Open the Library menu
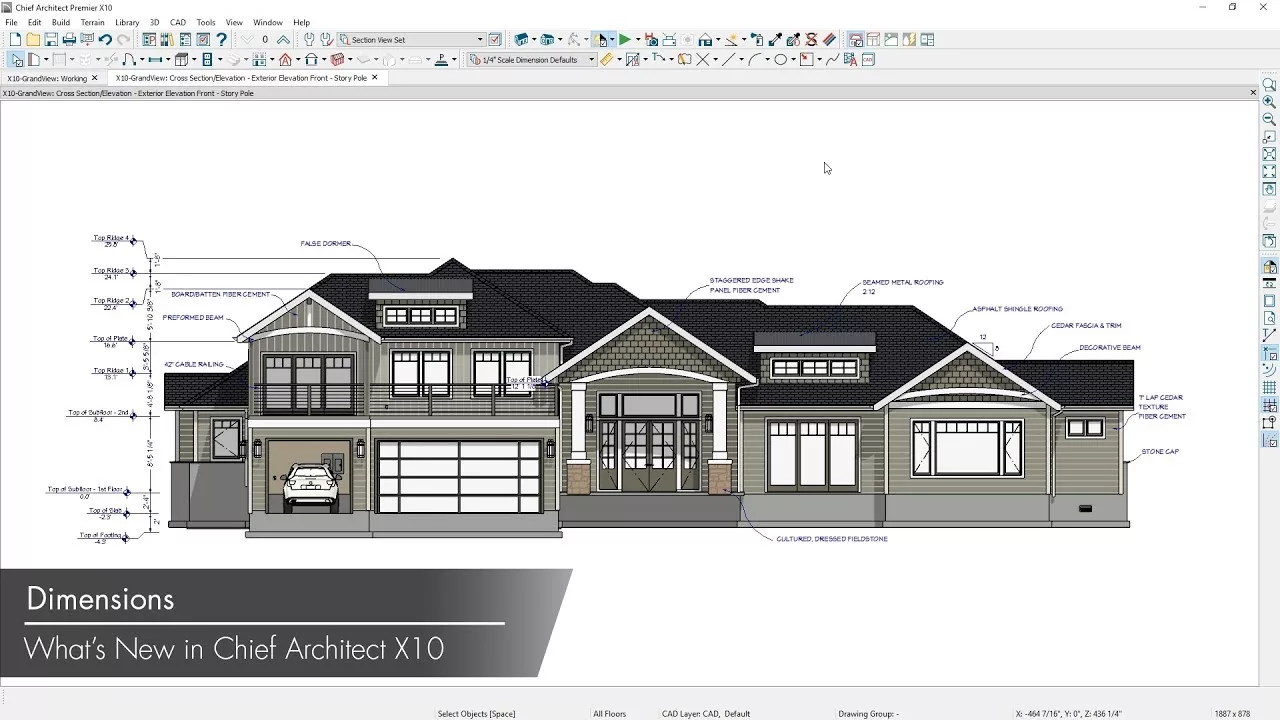The width and height of the screenshot is (1280, 720). click(x=127, y=22)
